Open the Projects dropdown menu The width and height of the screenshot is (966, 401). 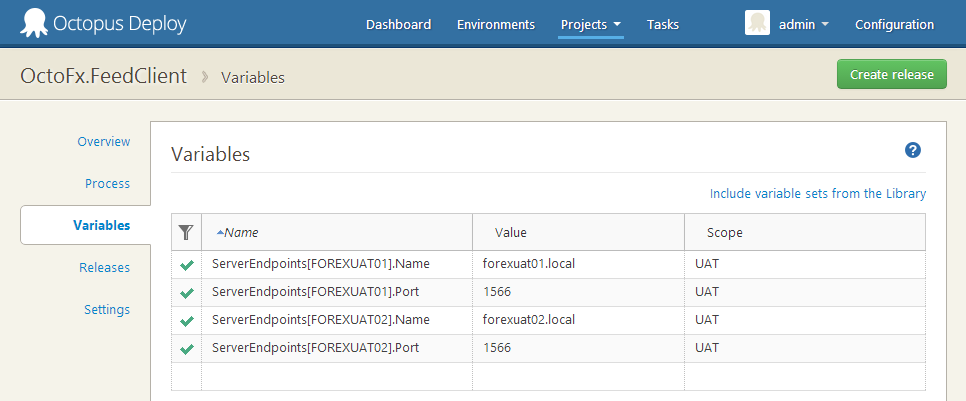coord(591,25)
